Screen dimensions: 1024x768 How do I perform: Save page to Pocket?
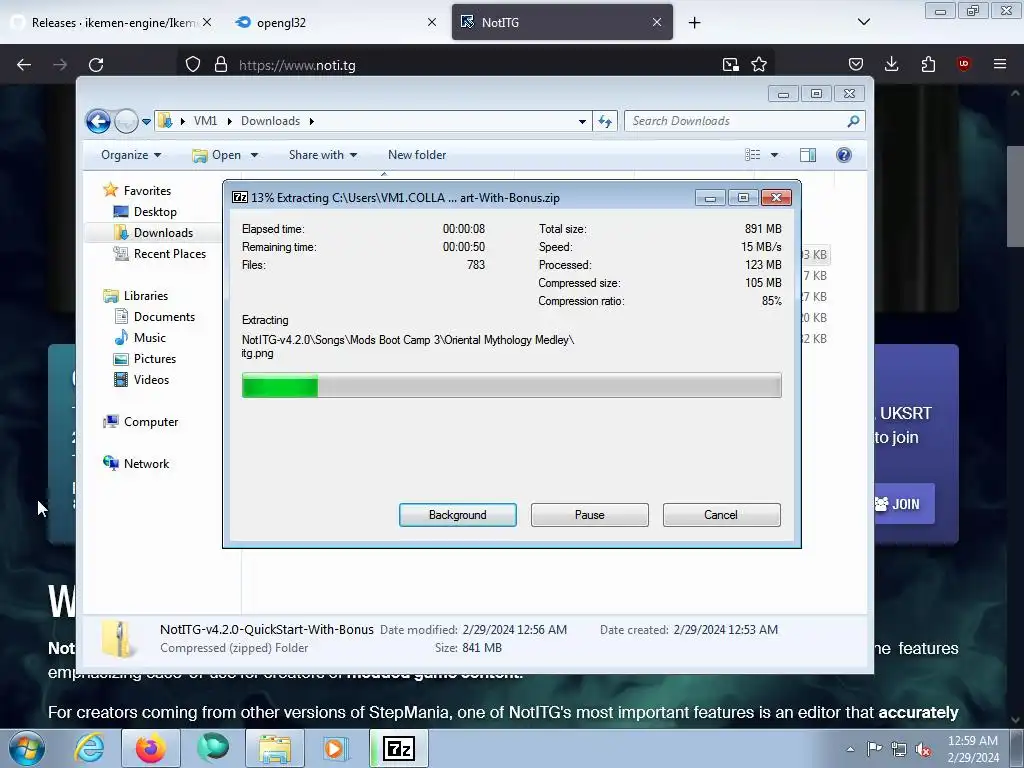856,64
